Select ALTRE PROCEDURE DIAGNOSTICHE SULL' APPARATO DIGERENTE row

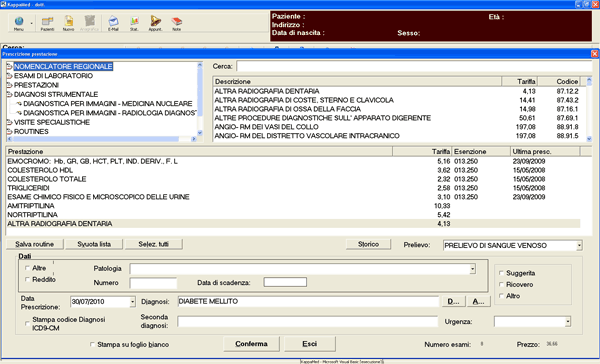point(396,118)
